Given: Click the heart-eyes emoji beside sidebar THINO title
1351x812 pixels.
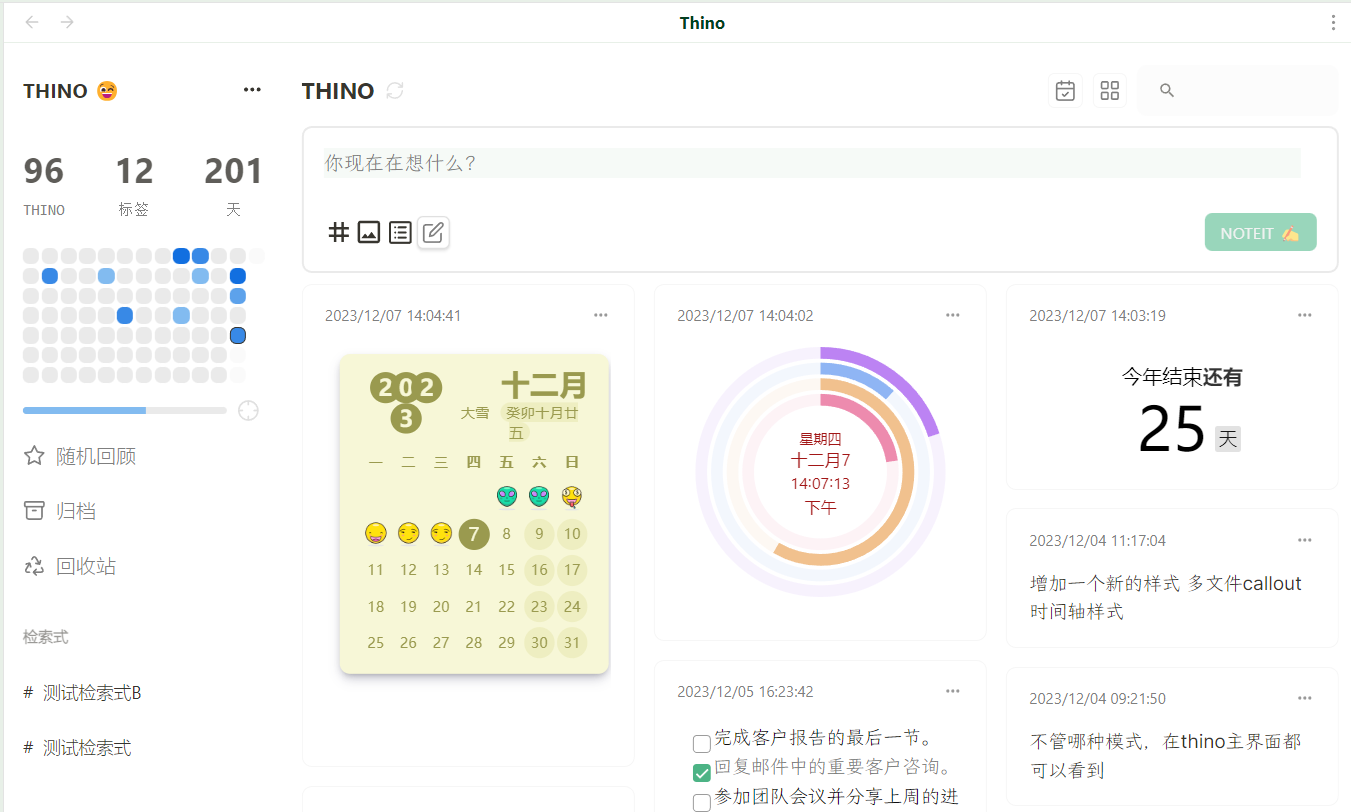Looking at the screenshot, I should pyautogui.click(x=107, y=91).
